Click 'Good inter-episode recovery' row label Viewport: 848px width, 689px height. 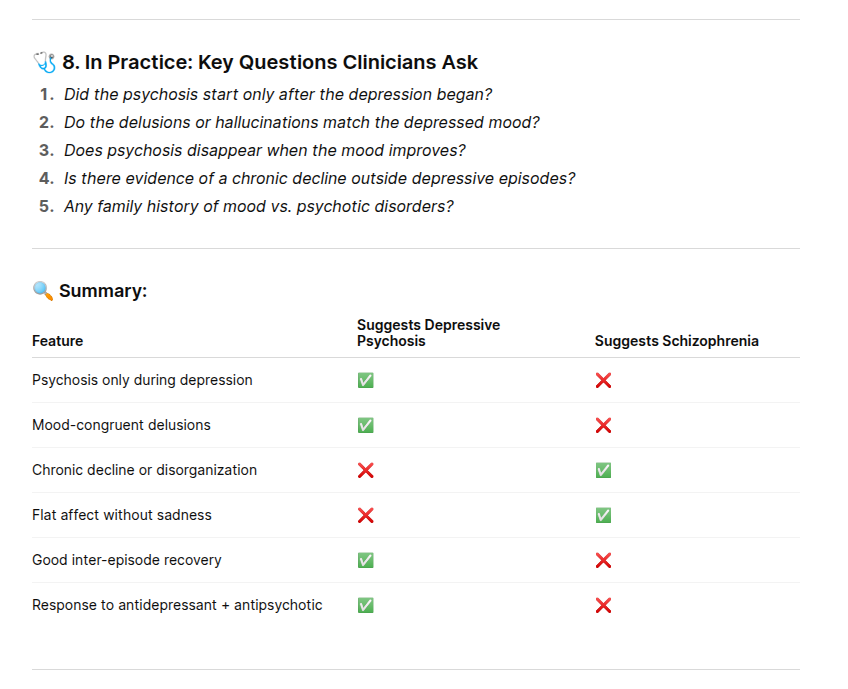pyautogui.click(x=127, y=560)
